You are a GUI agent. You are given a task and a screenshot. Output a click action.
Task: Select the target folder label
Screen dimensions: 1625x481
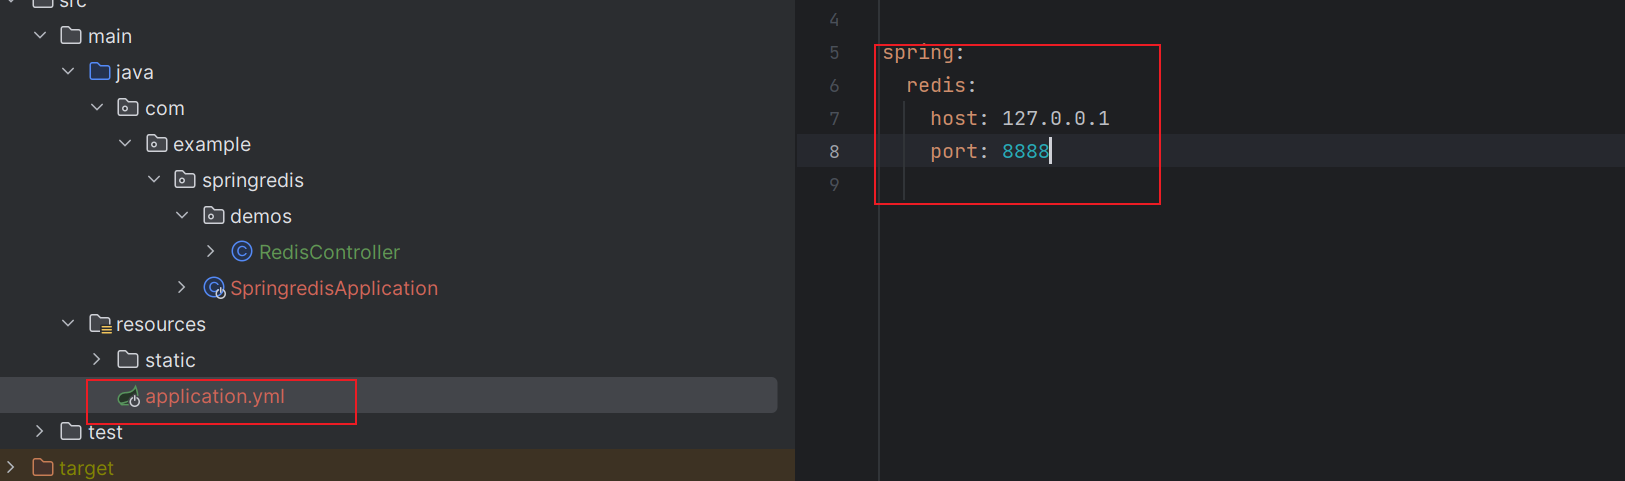(x=86, y=469)
